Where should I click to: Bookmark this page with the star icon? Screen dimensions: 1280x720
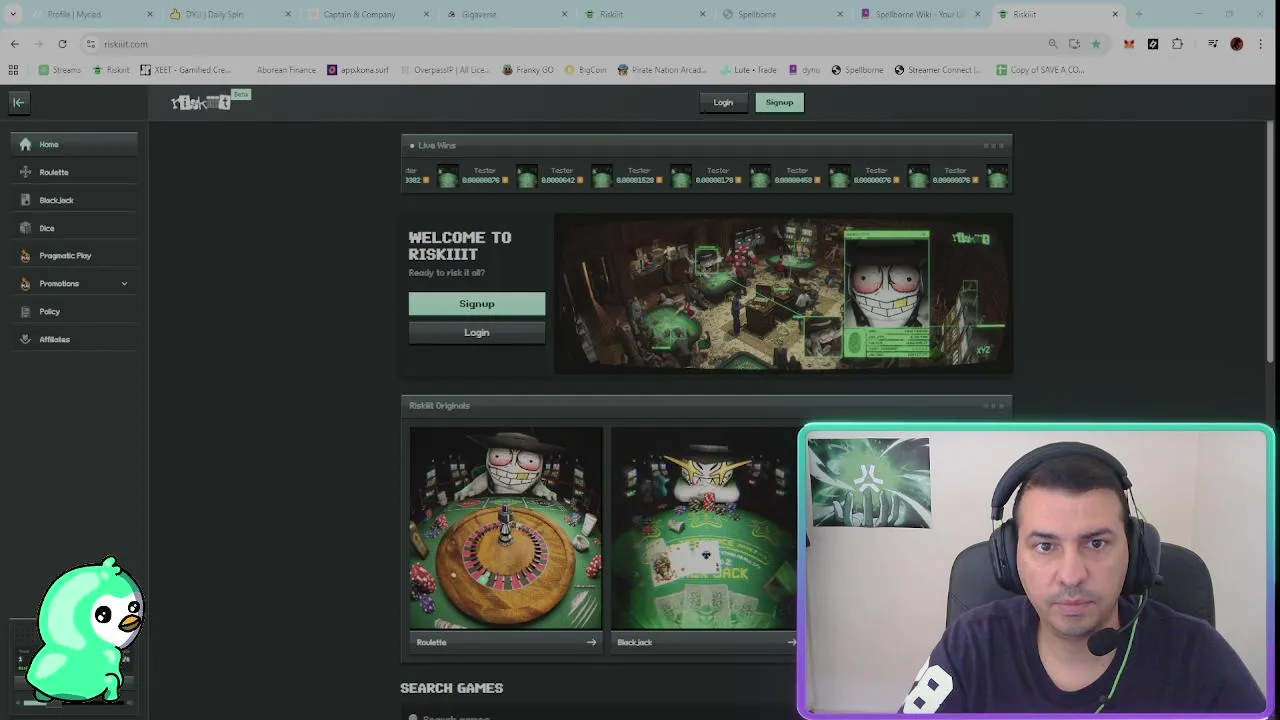(x=1096, y=44)
